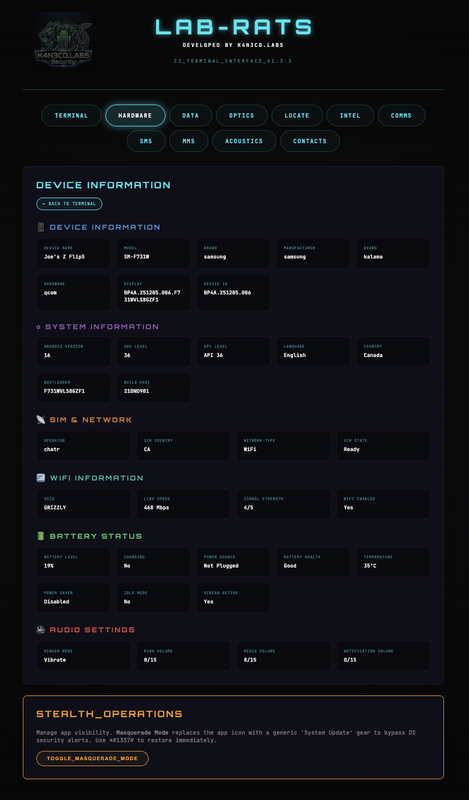This screenshot has width=469, height=800.
Task: Click the gear icon beside System Information
Action: [x=38, y=327]
